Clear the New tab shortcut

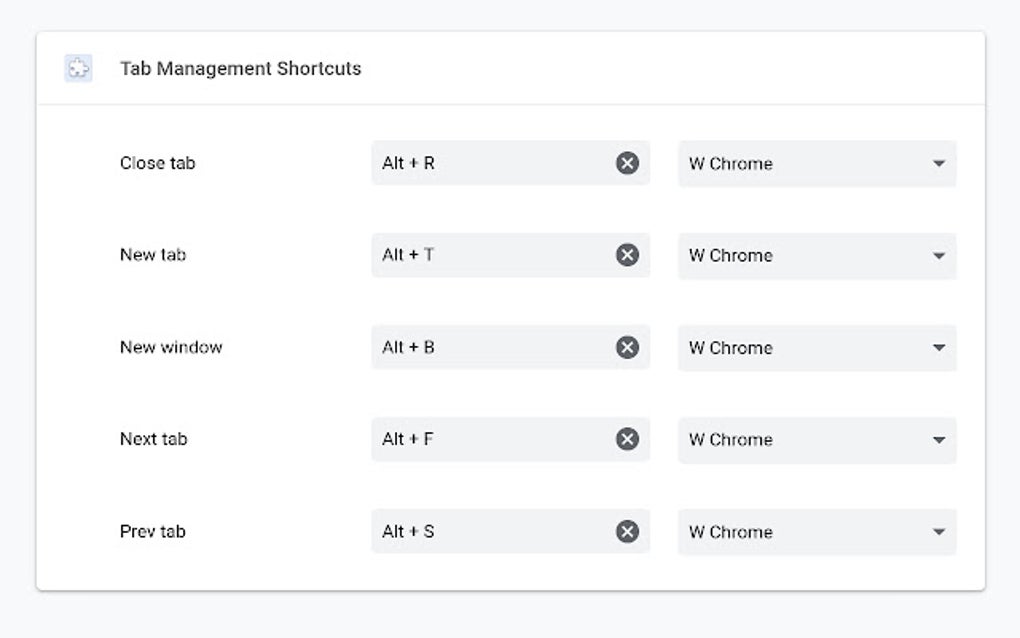pyautogui.click(x=627, y=255)
